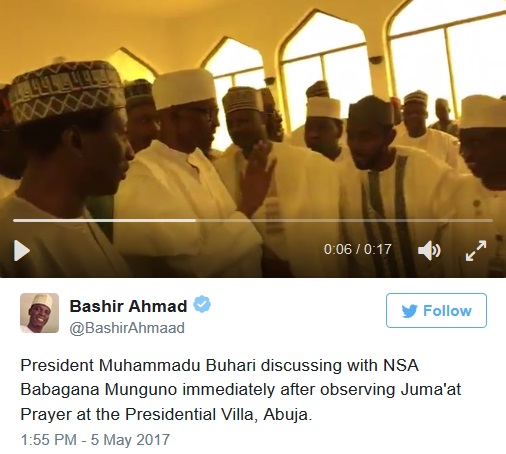506x454 pixels.
Task: Click the Twitter bird icon in Follow button
Action: [409, 311]
